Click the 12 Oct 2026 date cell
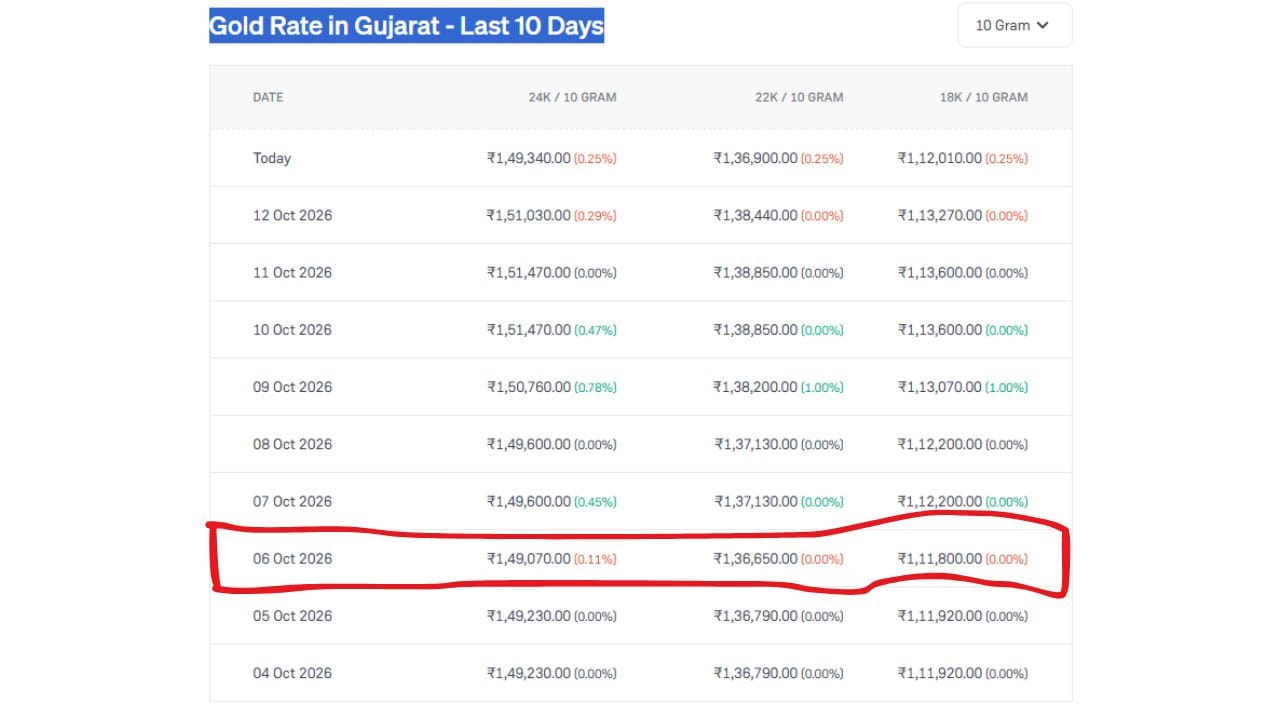 coord(292,215)
